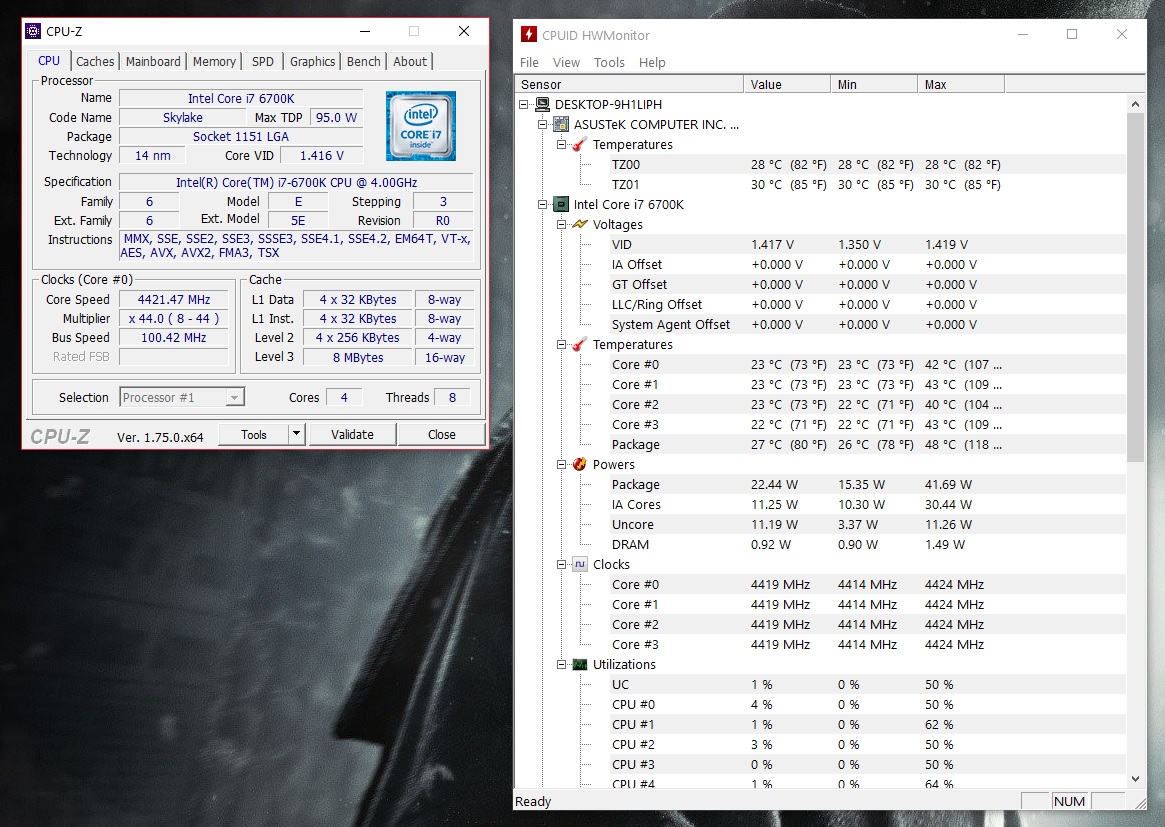Image resolution: width=1165 pixels, height=827 pixels.
Task: Open HWMonitor Help menu
Action: tap(652, 62)
